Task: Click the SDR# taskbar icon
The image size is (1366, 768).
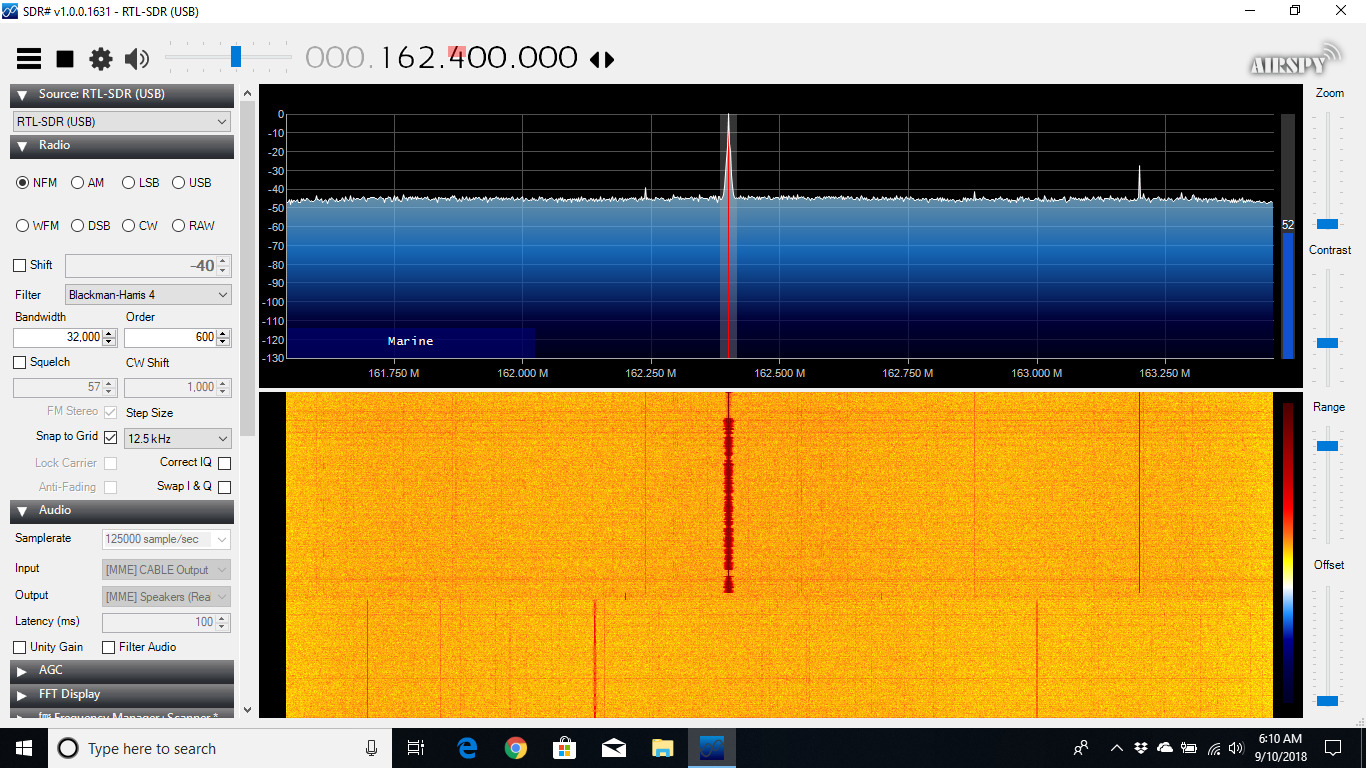Action: [x=712, y=748]
